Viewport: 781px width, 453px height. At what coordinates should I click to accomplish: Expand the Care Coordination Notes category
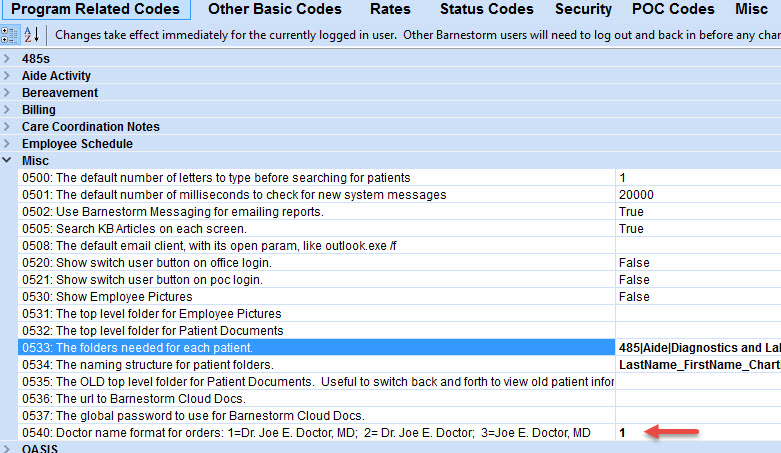[7, 126]
